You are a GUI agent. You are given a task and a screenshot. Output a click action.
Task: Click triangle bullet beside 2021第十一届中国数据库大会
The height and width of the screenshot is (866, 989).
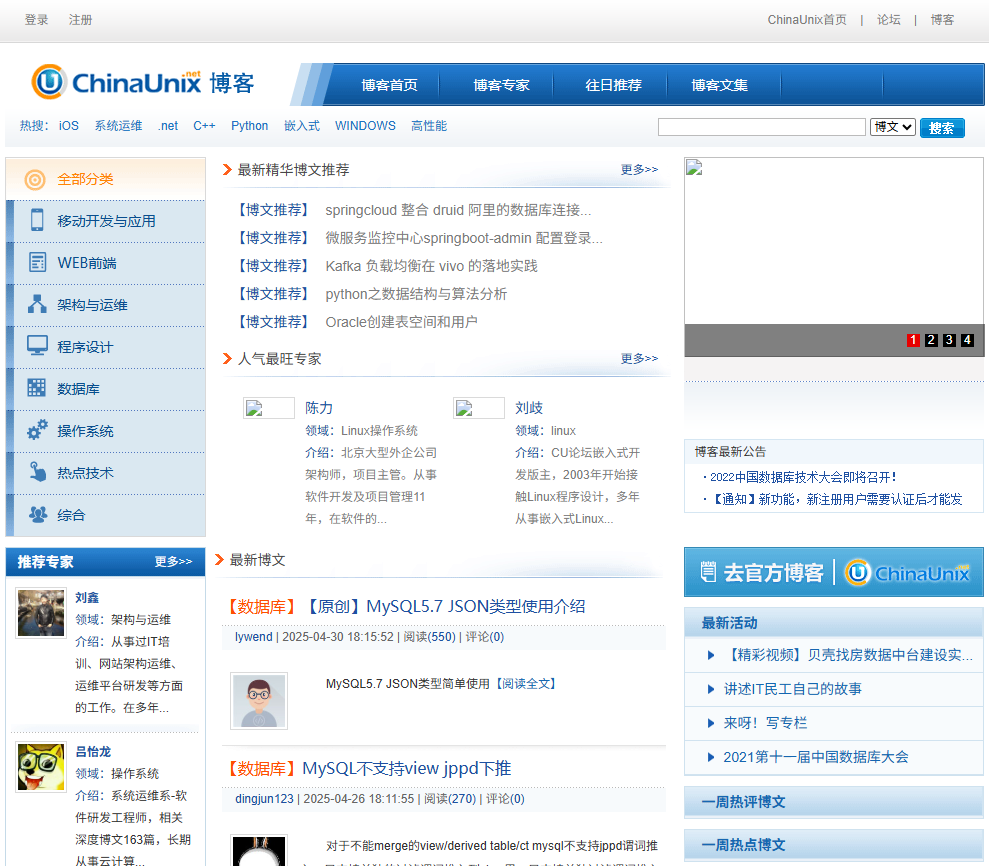(x=711, y=758)
